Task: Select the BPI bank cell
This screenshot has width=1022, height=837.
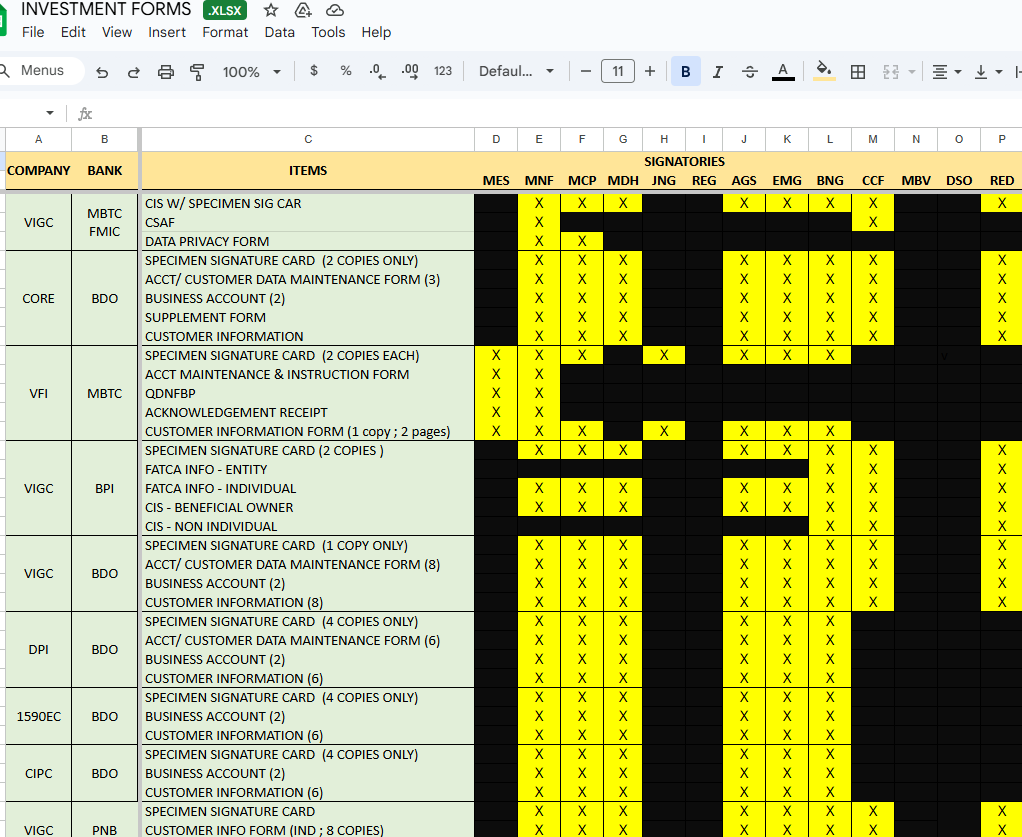Action: [104, 488]
